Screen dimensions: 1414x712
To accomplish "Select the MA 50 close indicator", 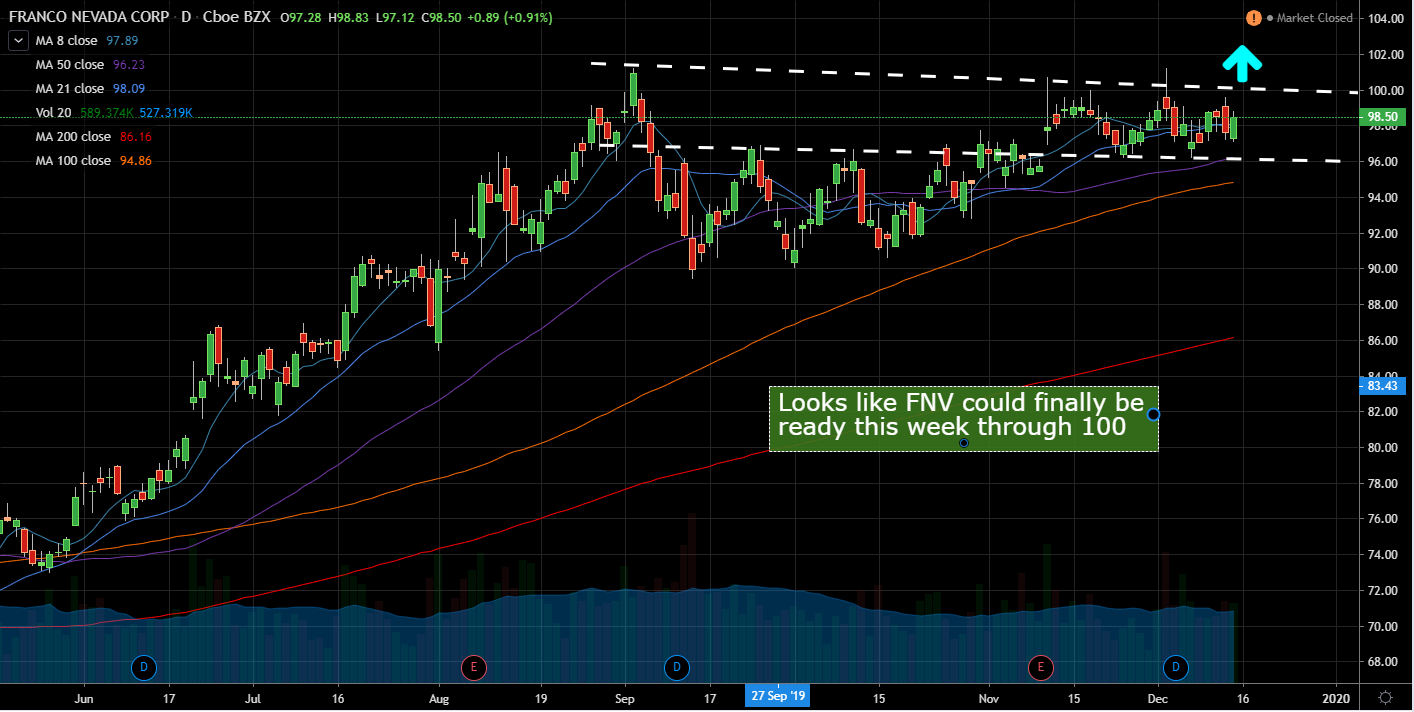I will pos(69,65).
